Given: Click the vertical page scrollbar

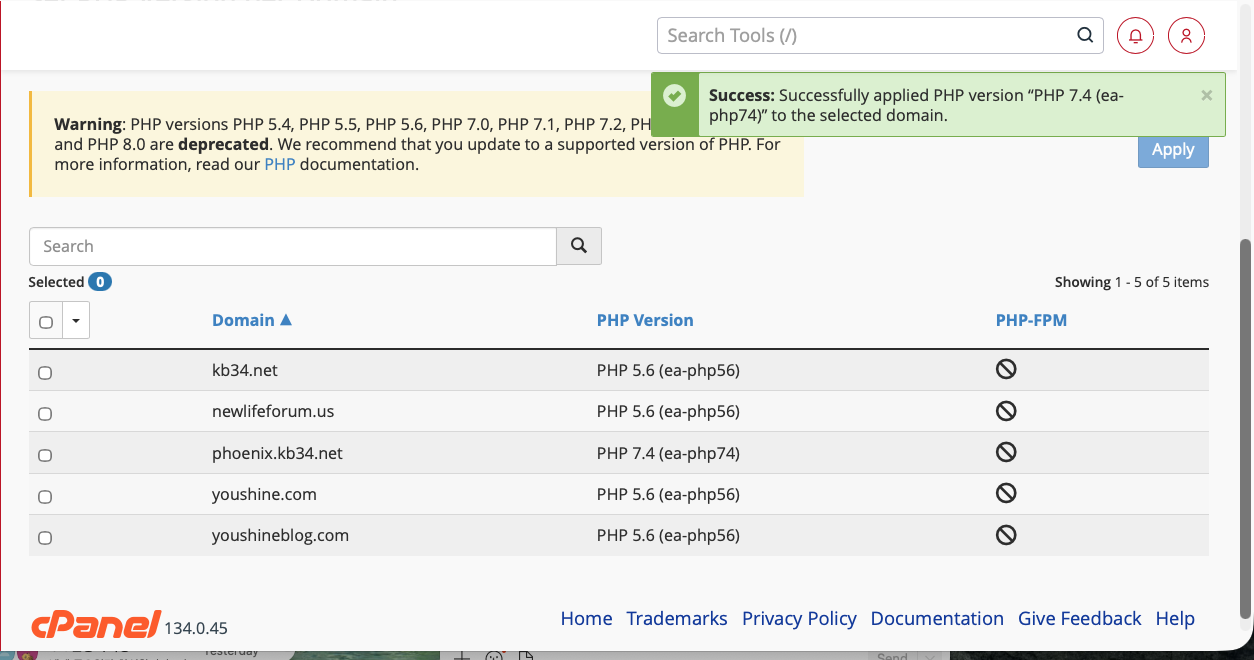Looking at the screenshot, I should pos(1246,428).
